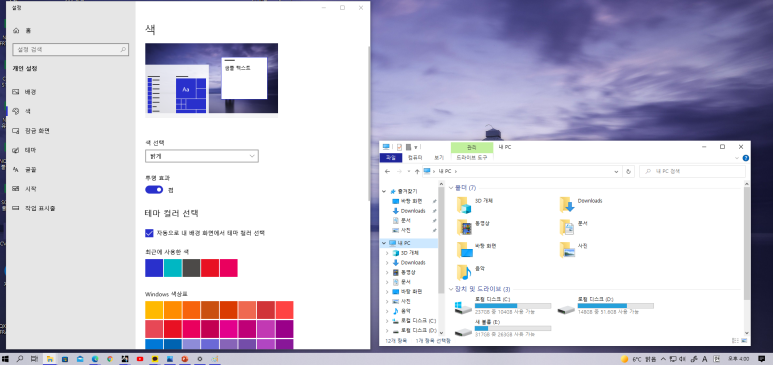Select the 로컬 디스크 (C:) drive
Image resolution: width=773 pixels, height=365 pixels.
click(503, 306)
